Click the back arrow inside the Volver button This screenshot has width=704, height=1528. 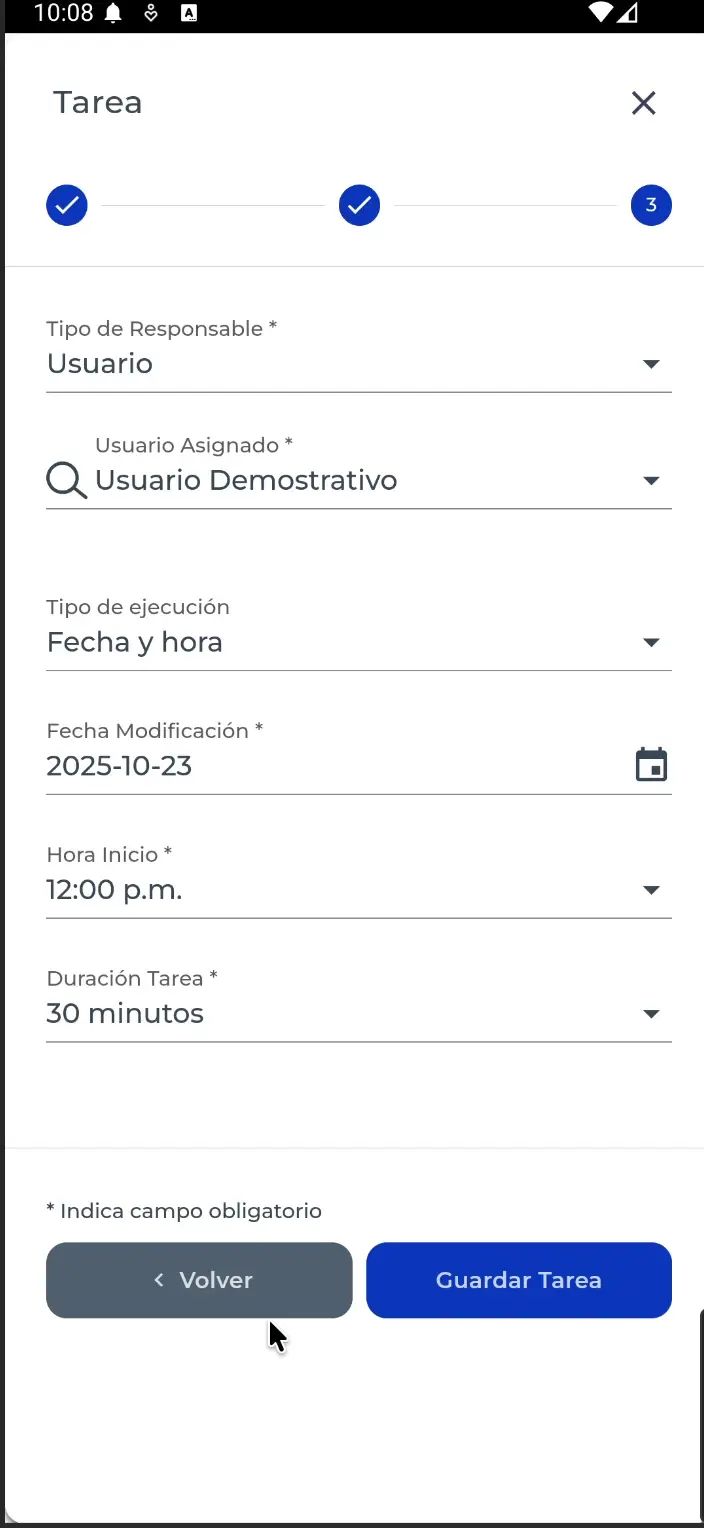[158, 1280]
